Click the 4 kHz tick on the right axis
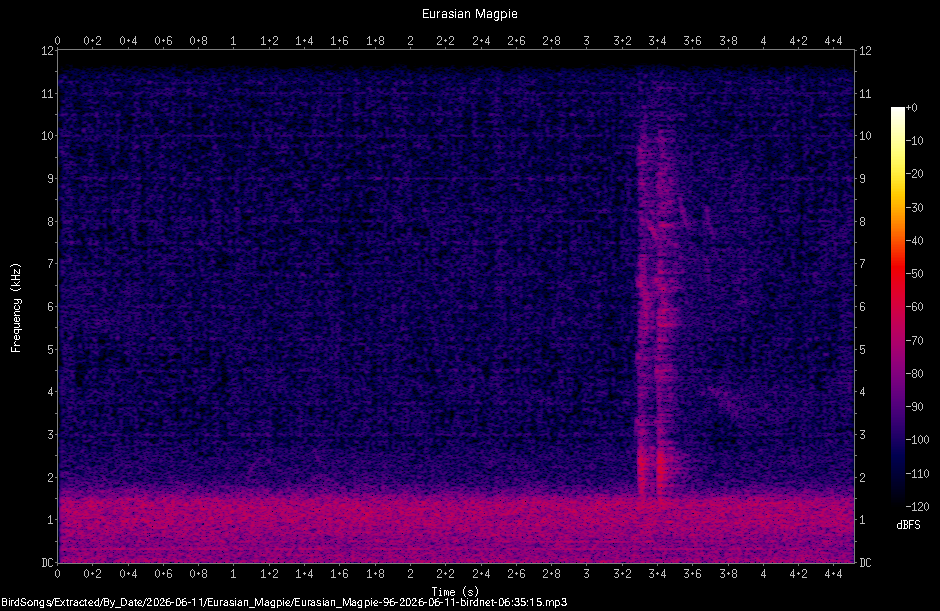 click(x=863, y=392)
